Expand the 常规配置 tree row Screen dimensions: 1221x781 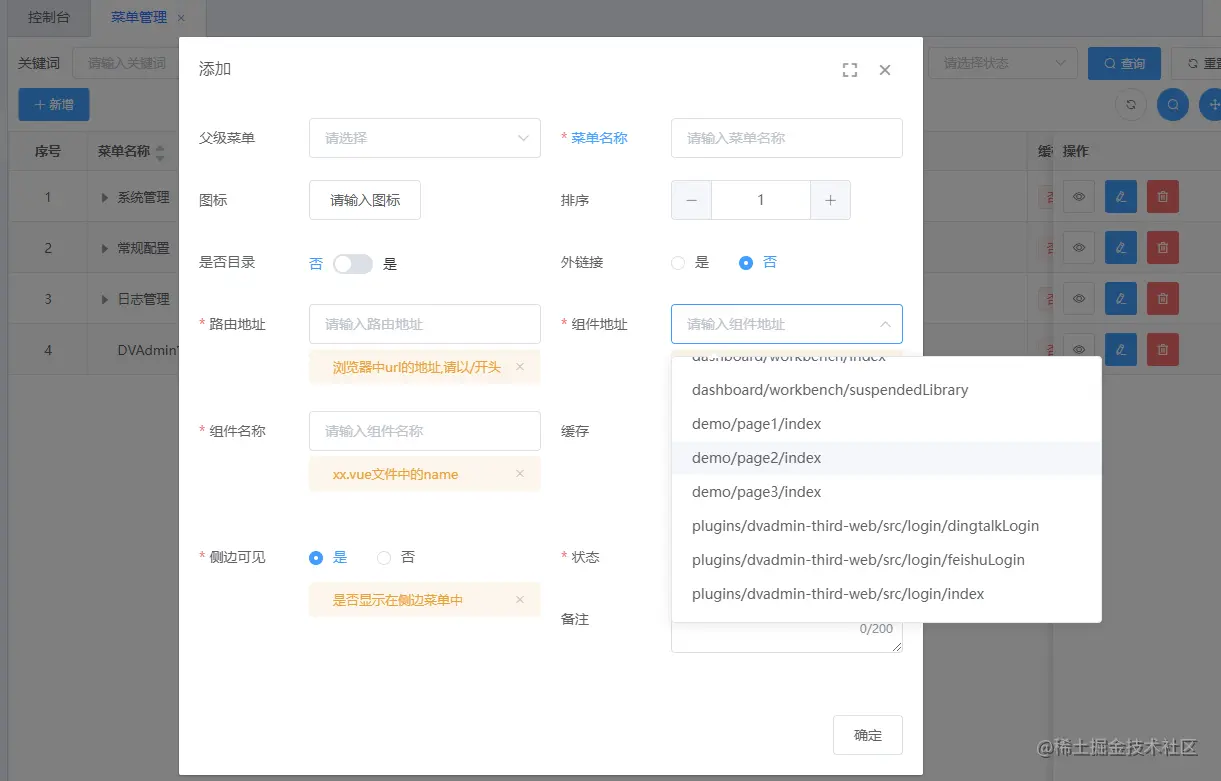tap(105, 248)
